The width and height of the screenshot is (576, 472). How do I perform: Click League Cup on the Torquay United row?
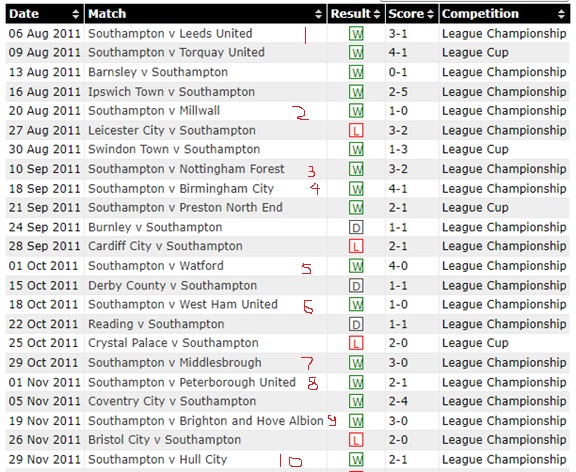click(475, 53)
